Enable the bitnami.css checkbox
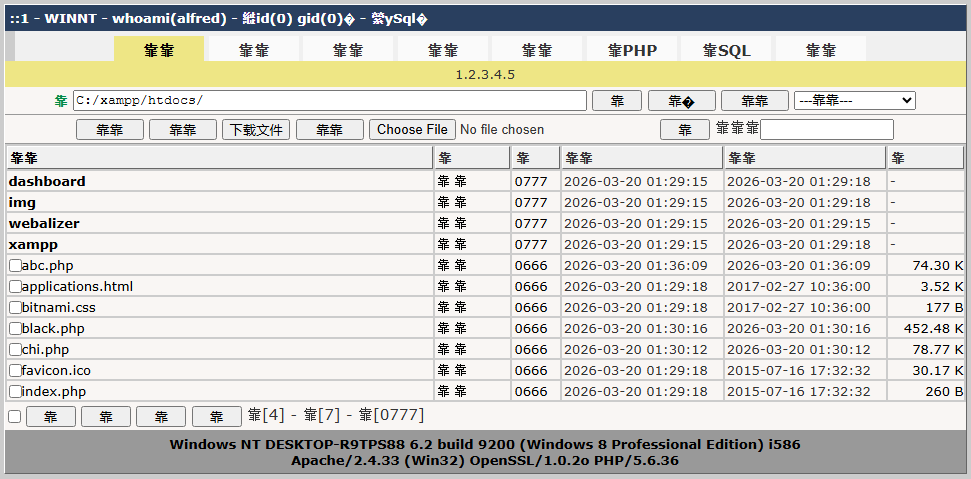971x479 pixels. 15,308
